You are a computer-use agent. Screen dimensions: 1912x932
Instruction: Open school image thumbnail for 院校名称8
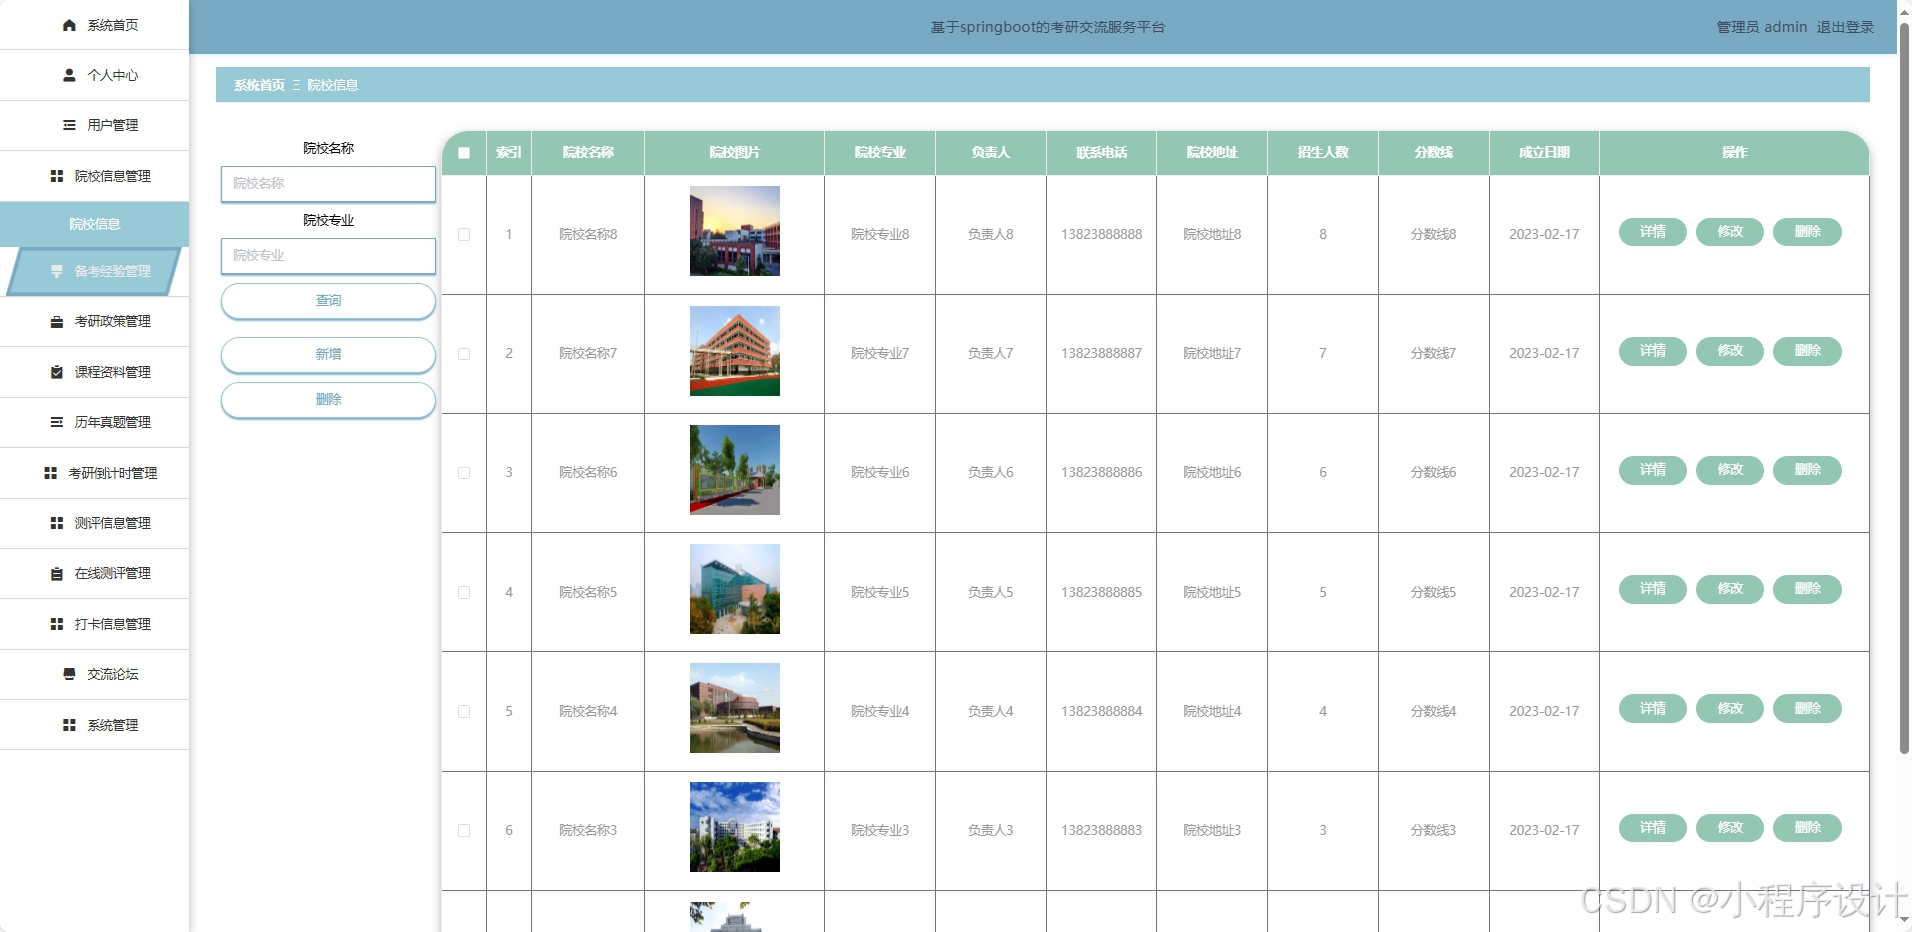pyautogui.click(x=735, y=231)
